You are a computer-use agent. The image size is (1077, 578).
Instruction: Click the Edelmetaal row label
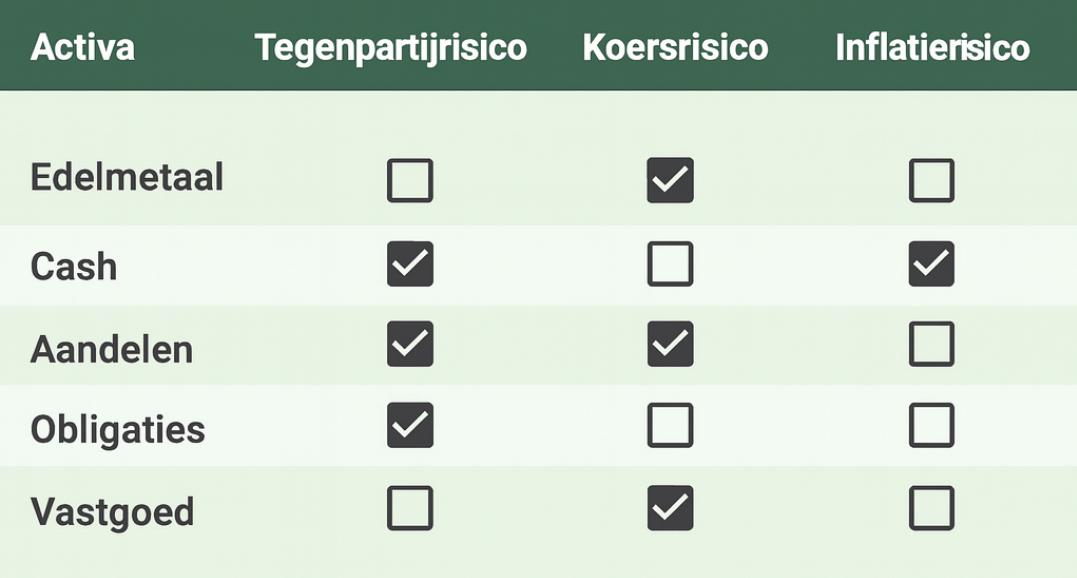point(127,178)
